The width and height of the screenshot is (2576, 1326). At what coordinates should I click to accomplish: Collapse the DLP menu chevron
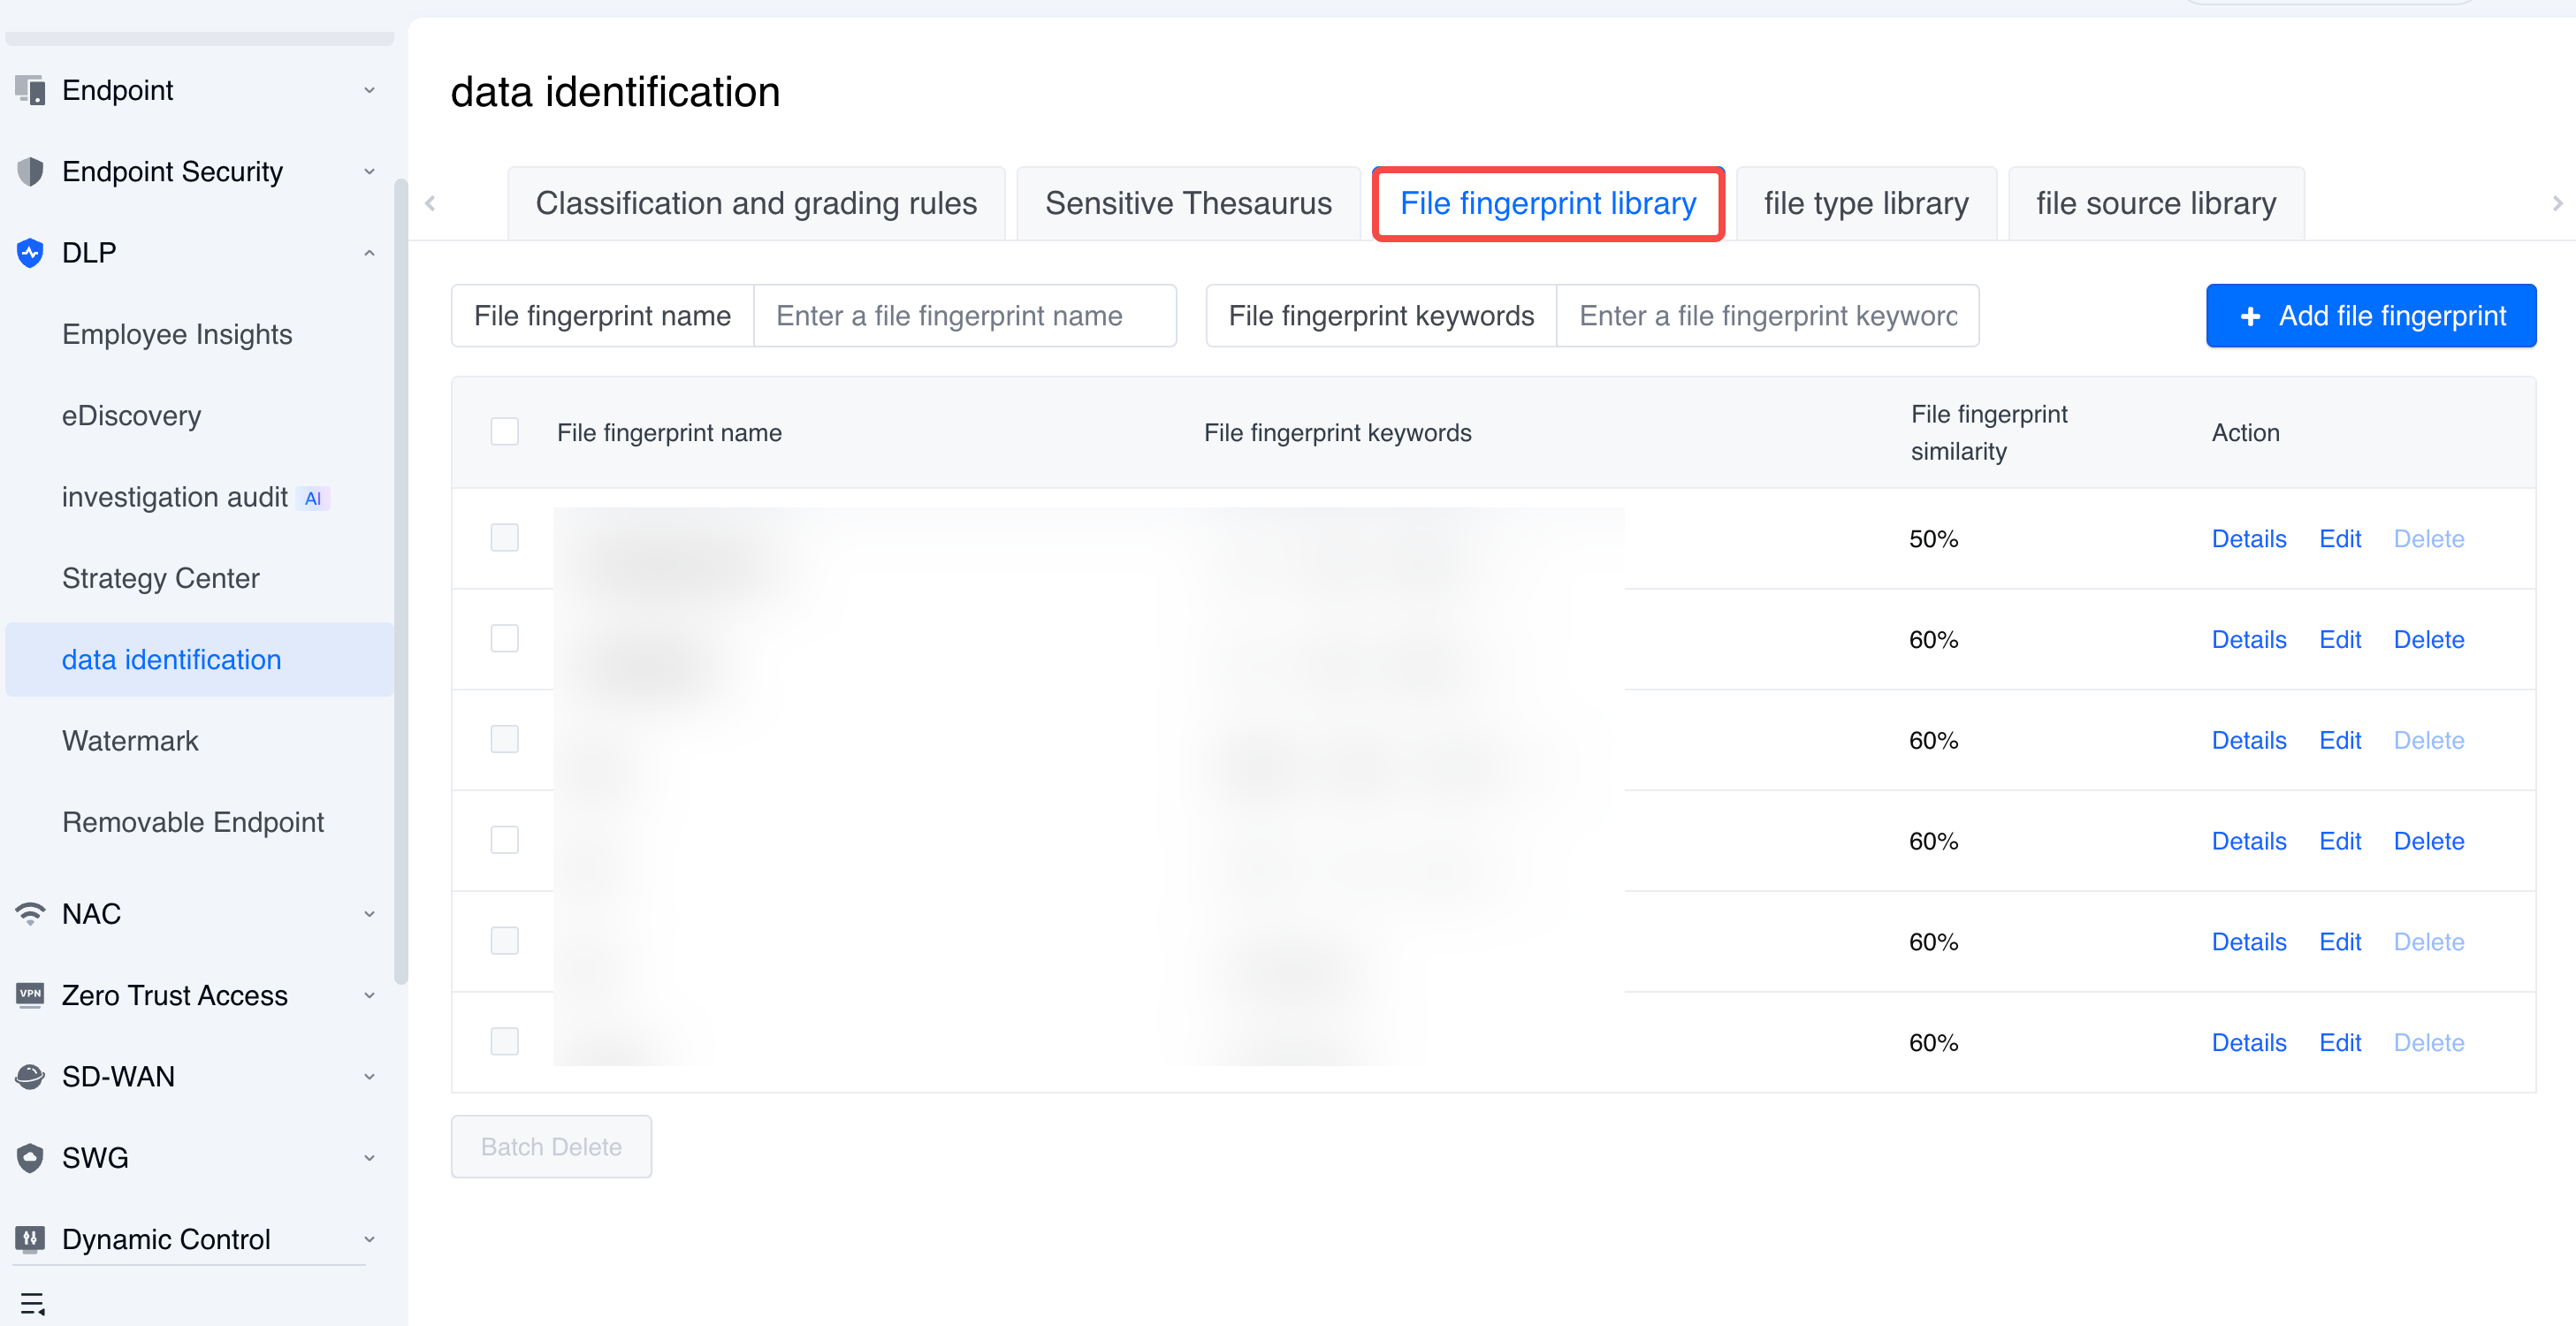tap(369, 253)
